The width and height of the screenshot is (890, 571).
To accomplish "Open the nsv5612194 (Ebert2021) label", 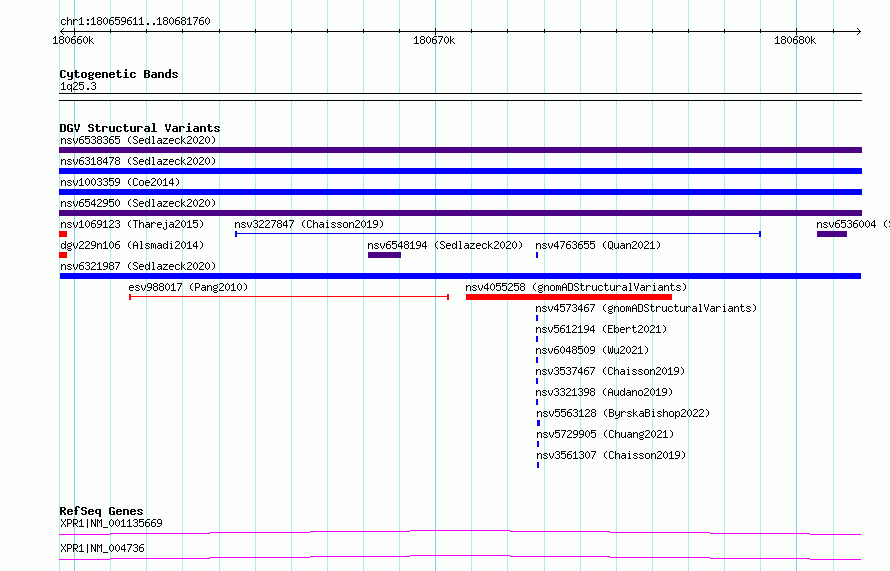I will (x=601, y=329).
